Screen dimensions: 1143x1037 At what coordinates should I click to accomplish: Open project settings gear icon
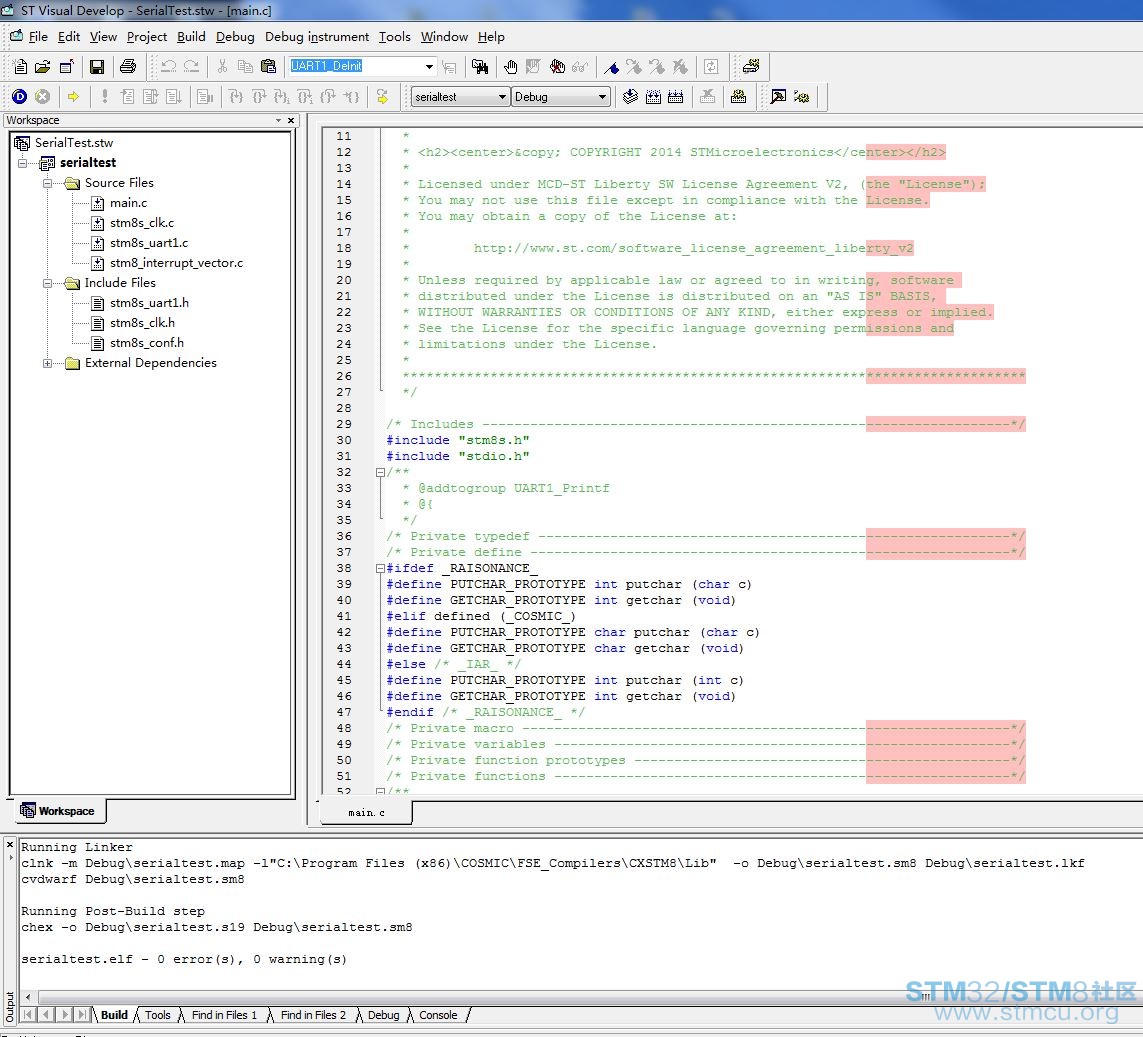738,96
